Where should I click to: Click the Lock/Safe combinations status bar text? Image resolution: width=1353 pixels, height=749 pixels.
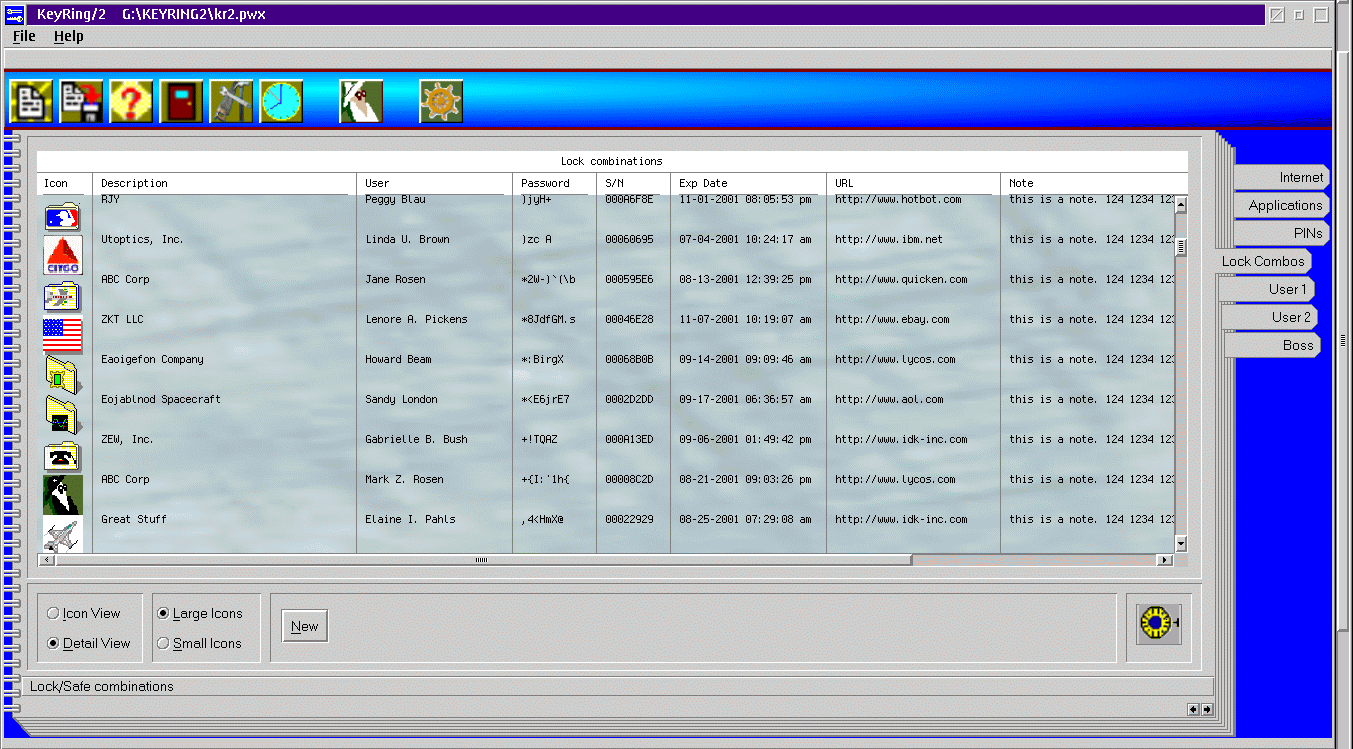point(102,686)
